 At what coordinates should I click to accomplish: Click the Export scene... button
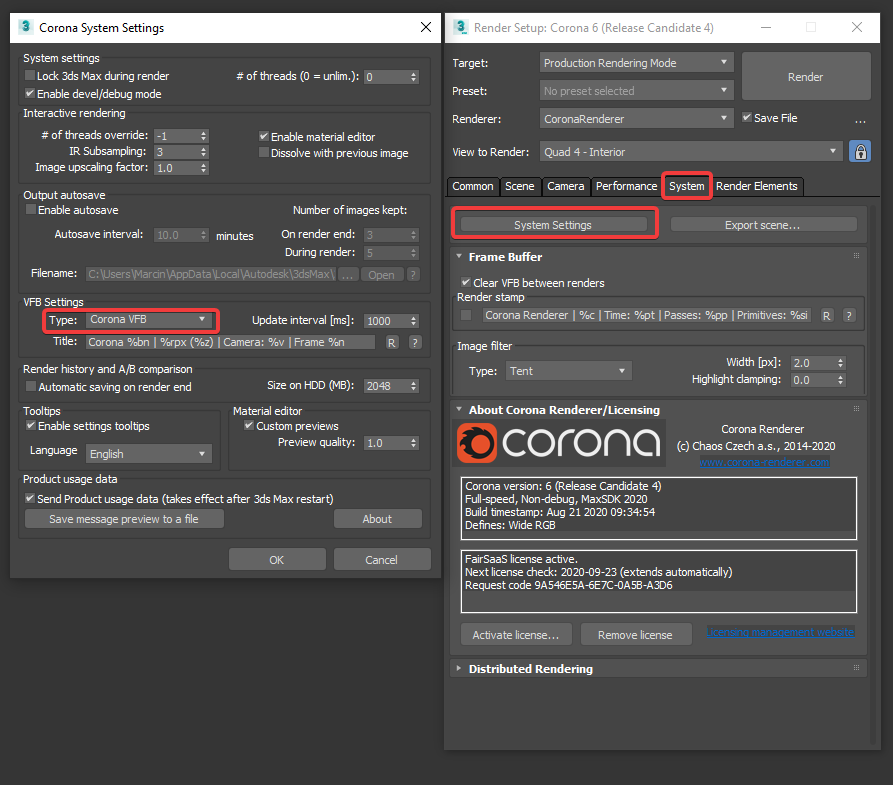click(x=763, y=225)
